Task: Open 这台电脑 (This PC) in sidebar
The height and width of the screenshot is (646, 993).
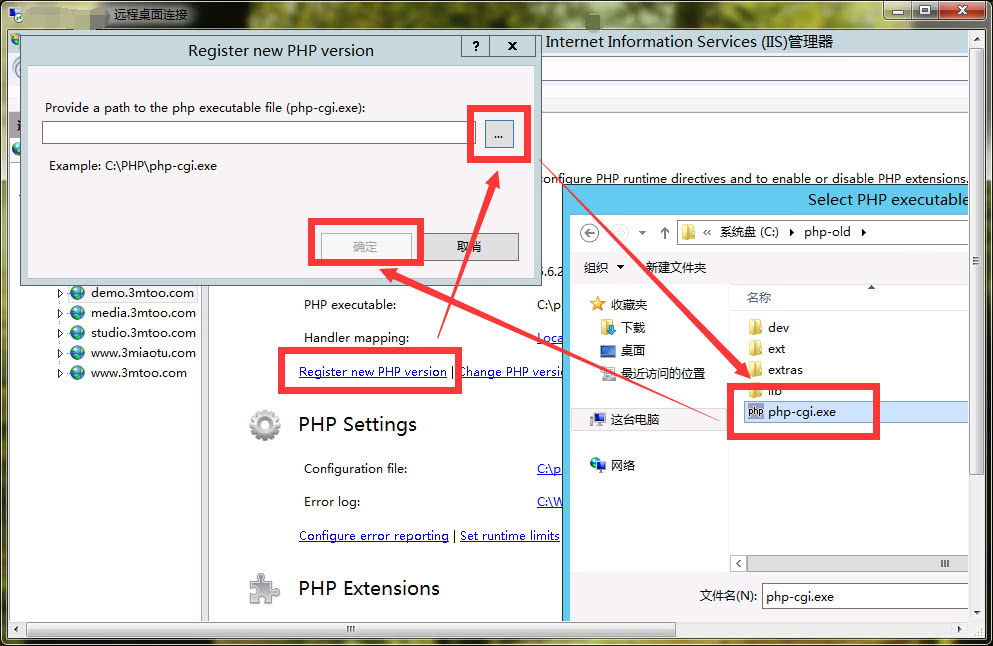Action: click(x=636, y=420)
